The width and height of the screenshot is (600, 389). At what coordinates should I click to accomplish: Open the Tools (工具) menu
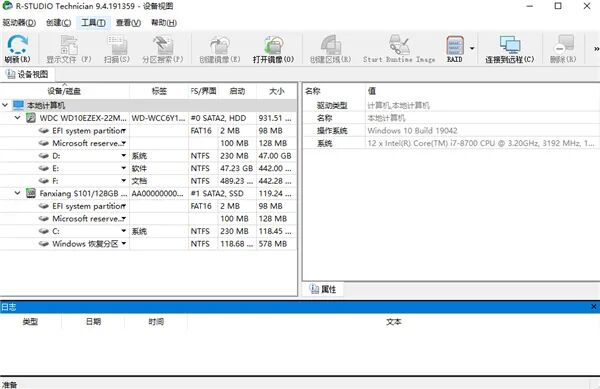93,23
